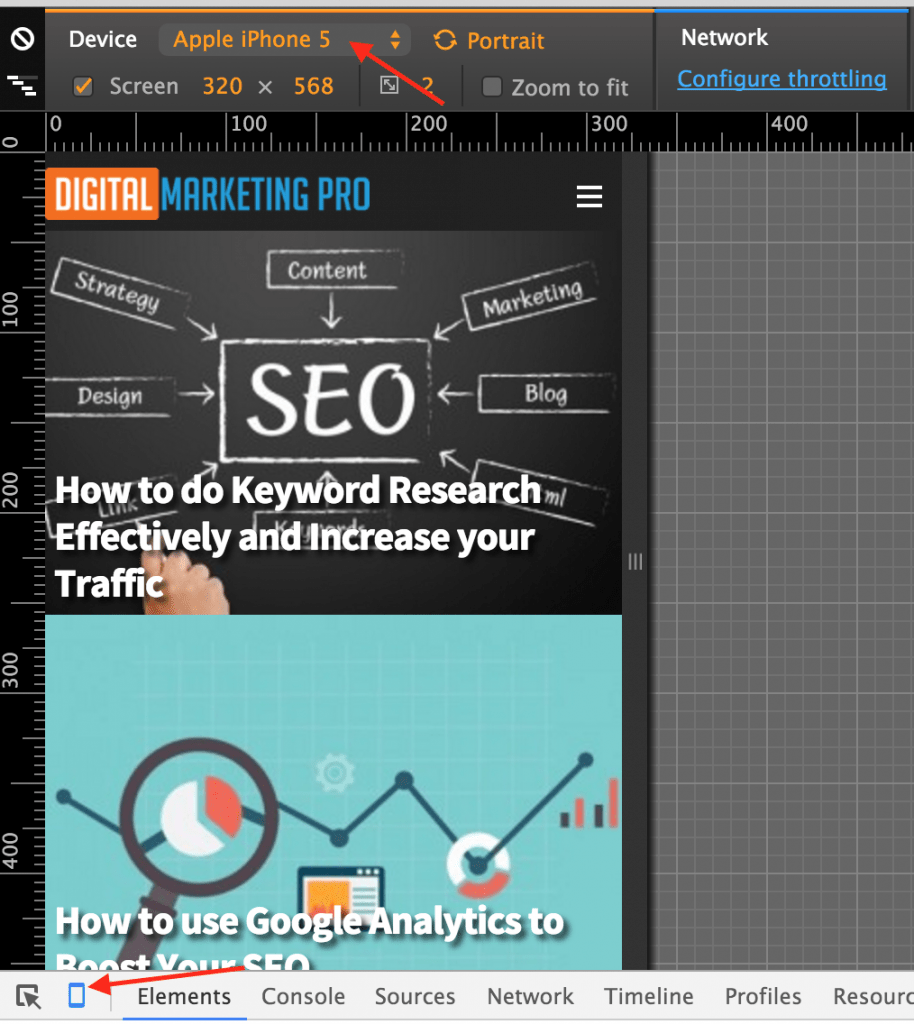
Task: Open the Apple iPhone 5 device dropdown
Action: click(x=285, y=40)
